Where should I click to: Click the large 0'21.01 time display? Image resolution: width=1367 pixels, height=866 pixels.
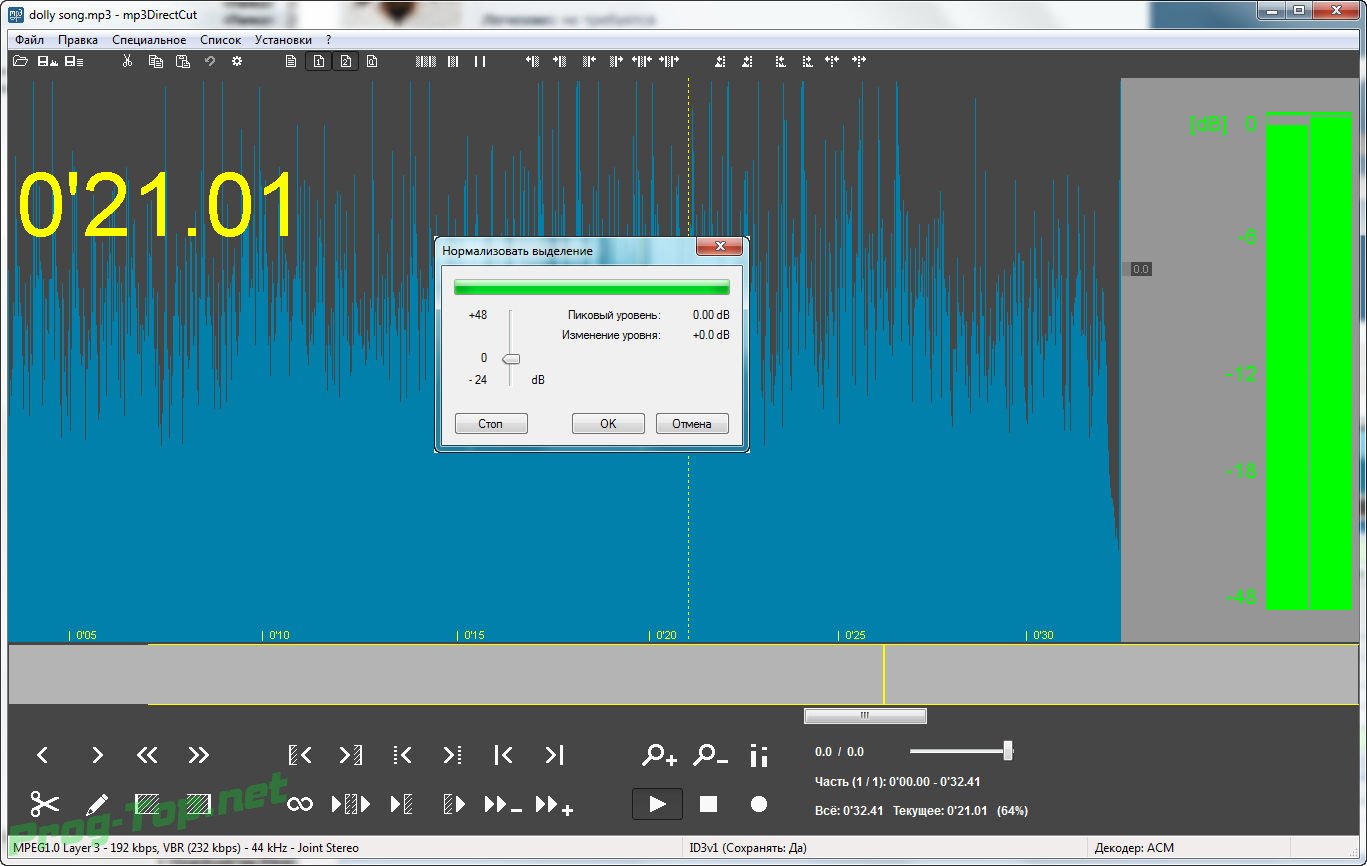point(157,204)
